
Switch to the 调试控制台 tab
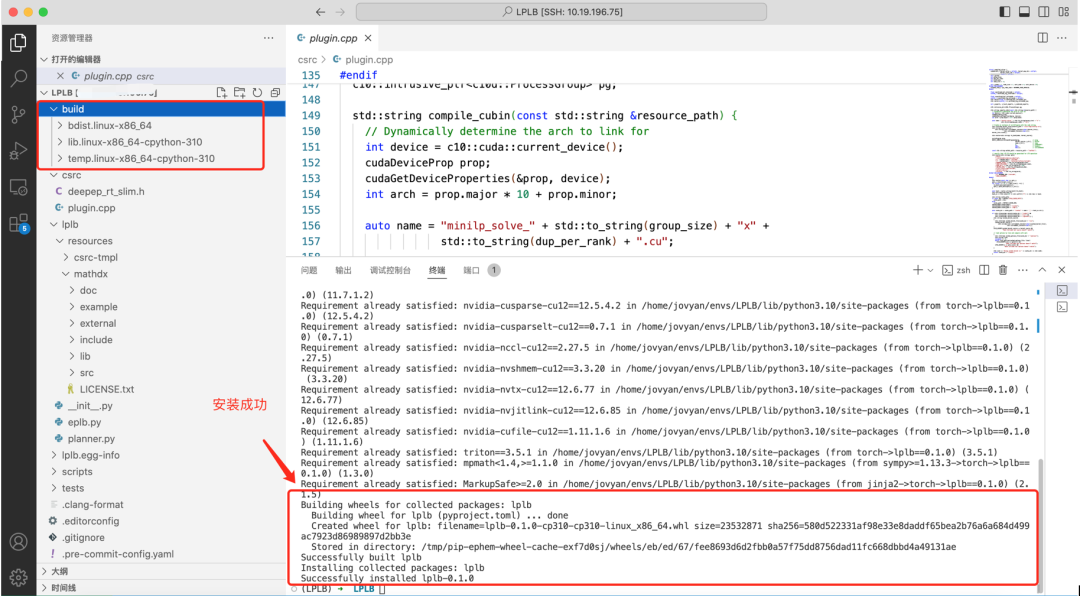click(390, 270)
